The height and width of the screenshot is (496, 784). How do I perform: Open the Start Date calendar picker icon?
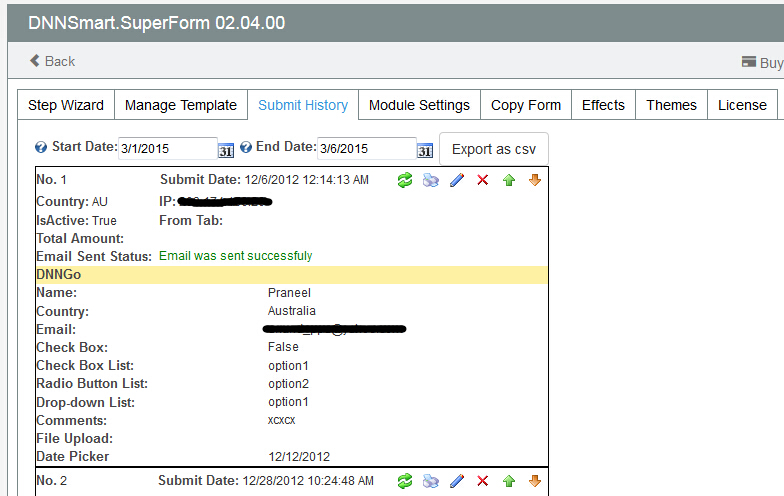tap(226, 150)
